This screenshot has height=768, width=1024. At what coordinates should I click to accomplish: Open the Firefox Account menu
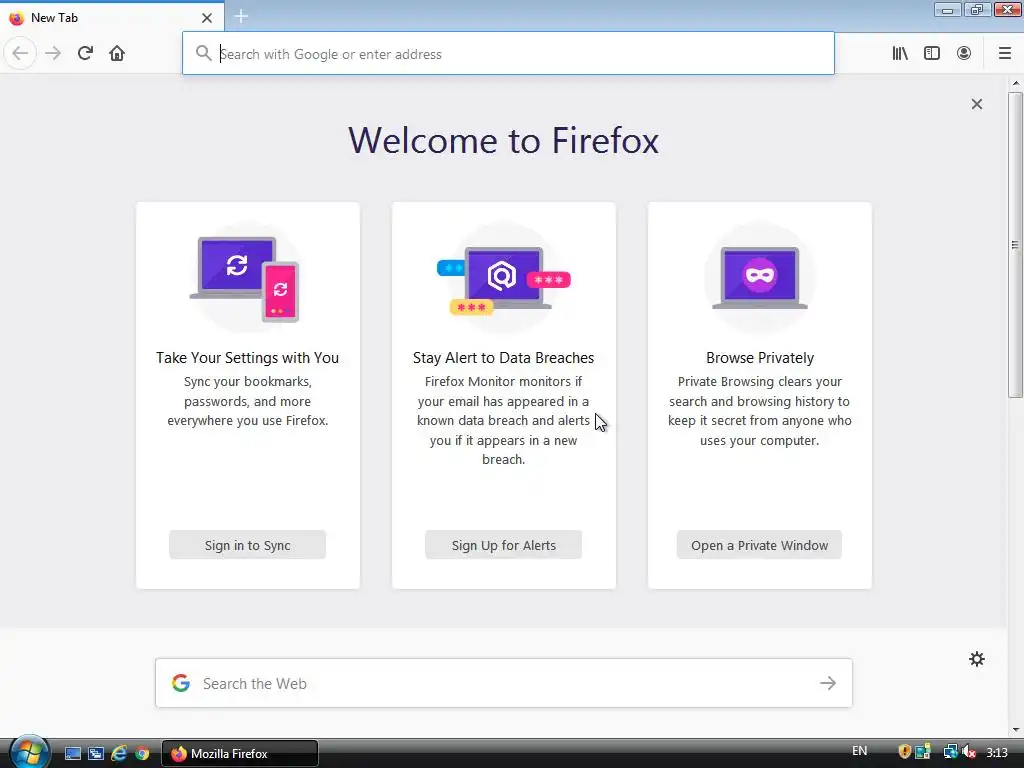[x=964, y=53]
